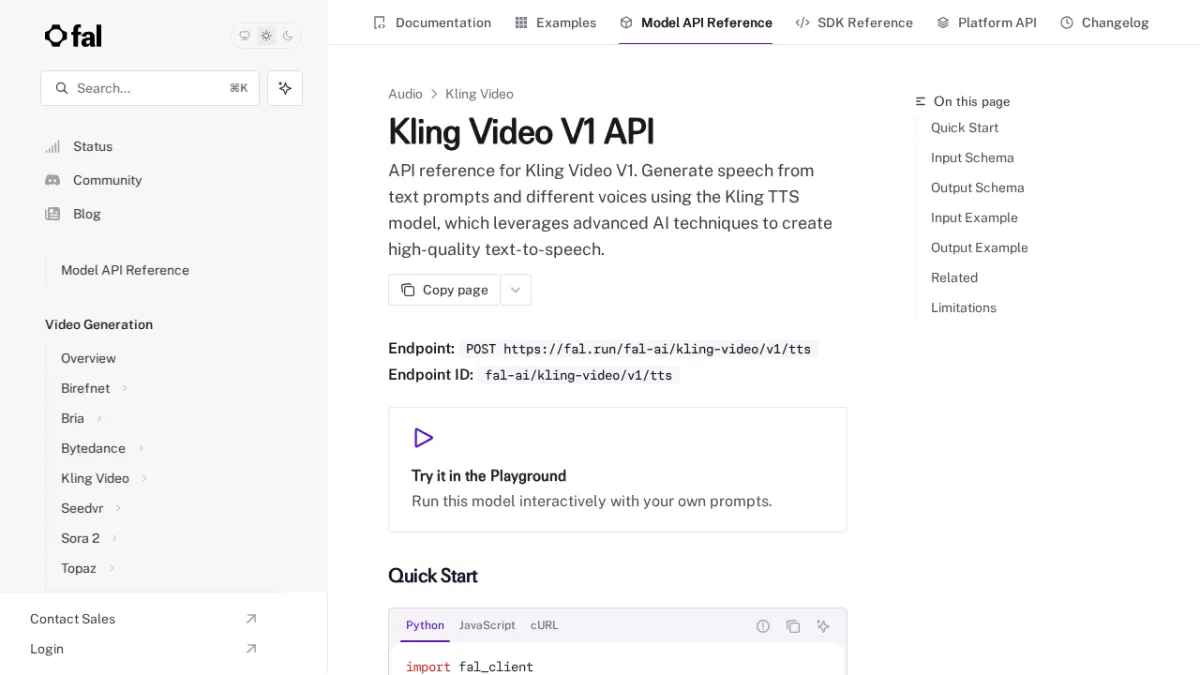The image size is (1200, 675).
Task: Jump to Limitations section
Action: pos(963,308)
